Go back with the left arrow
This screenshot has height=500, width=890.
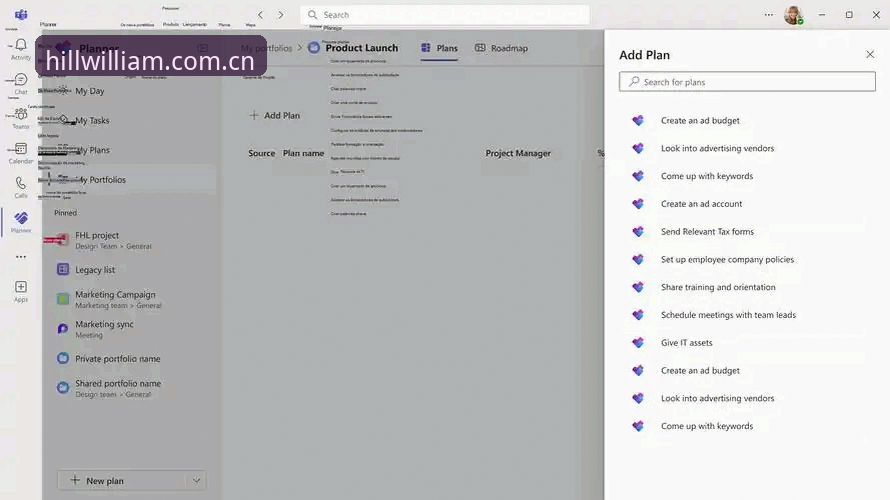point(261,15)
